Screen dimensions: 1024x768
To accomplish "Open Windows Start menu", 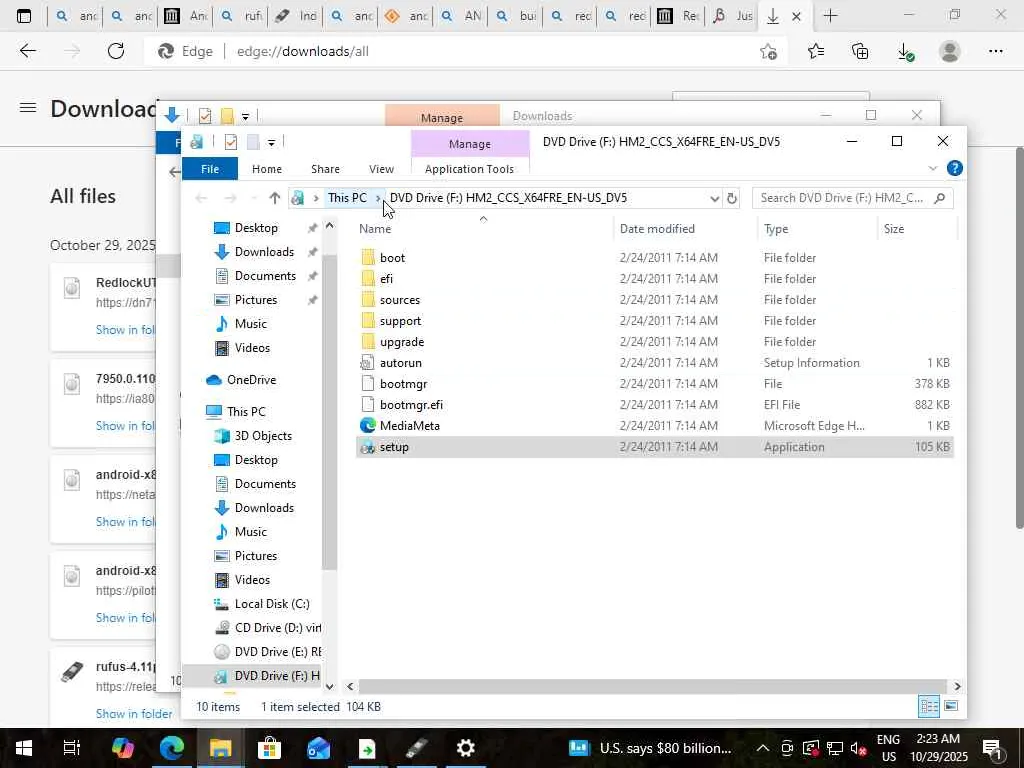I will [x=24, y=748].
